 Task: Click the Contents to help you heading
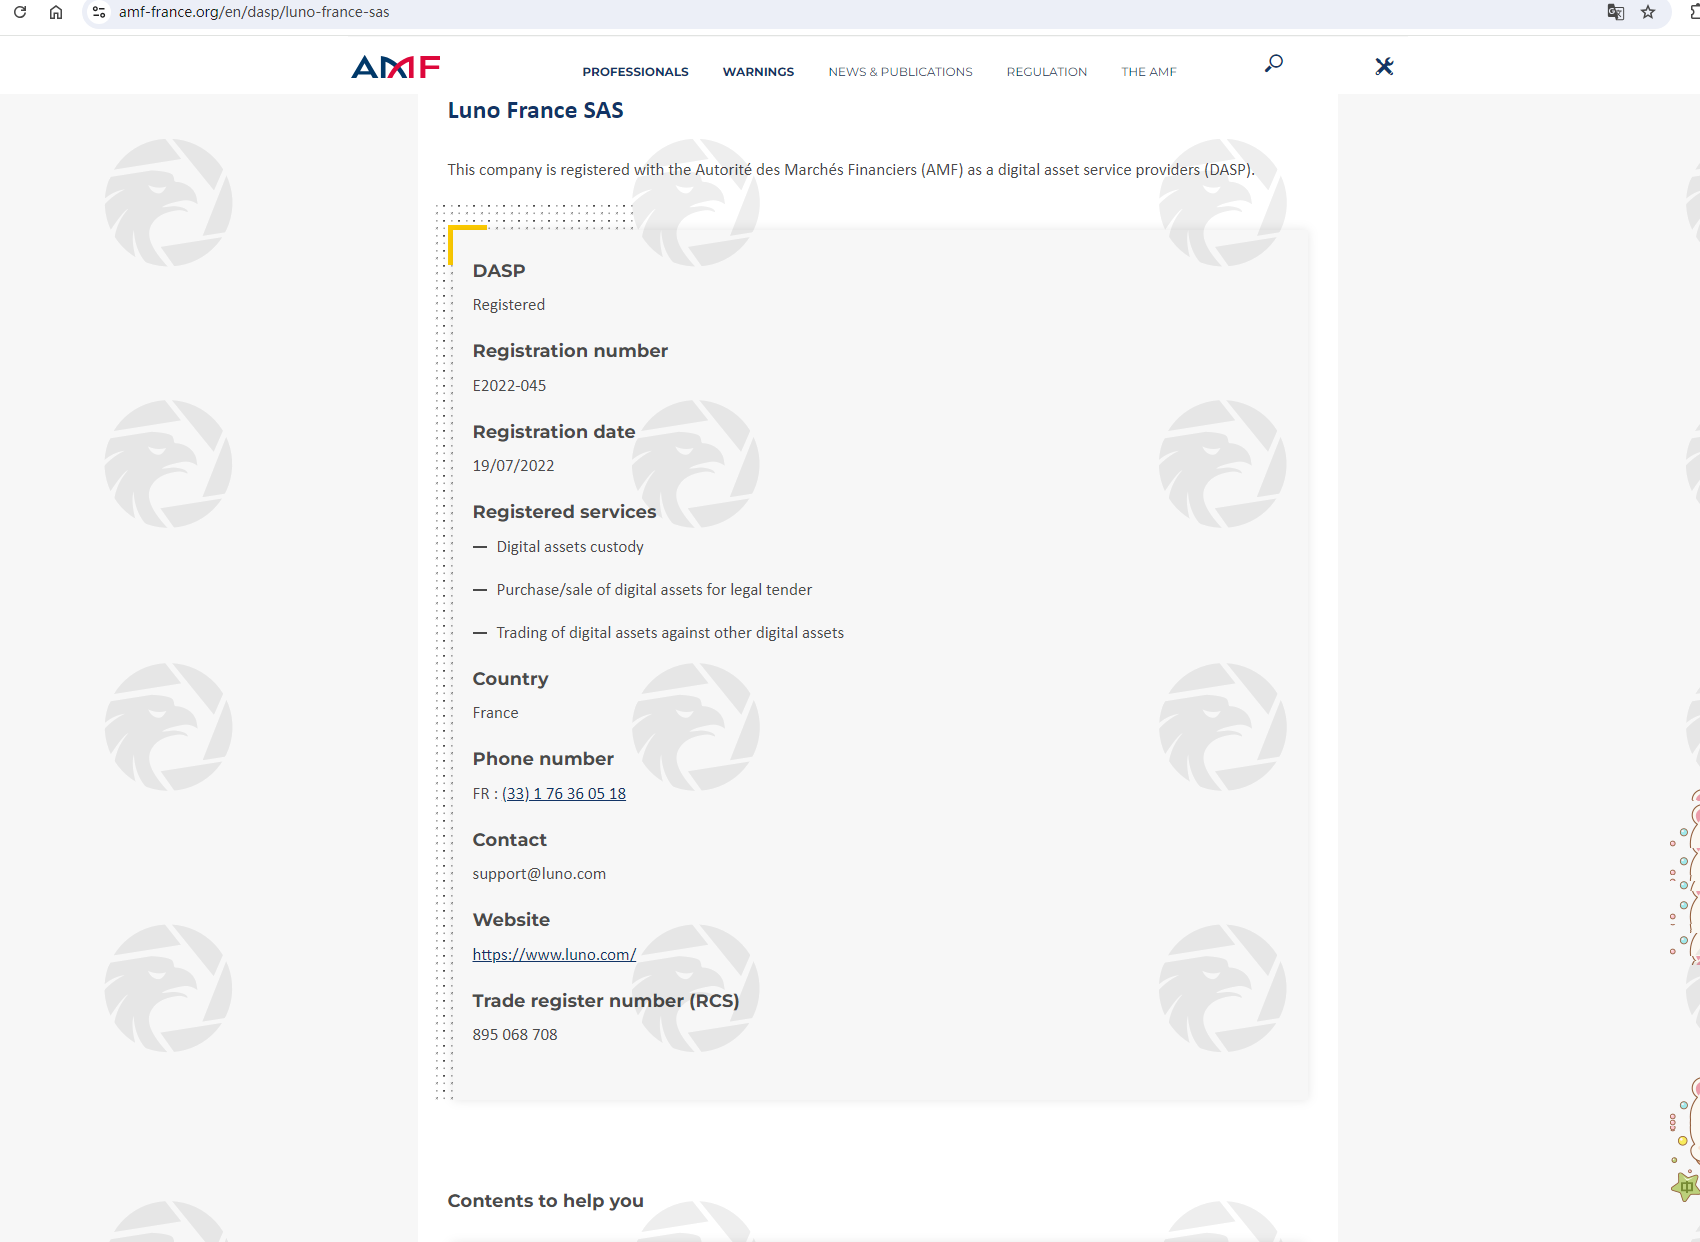tap(545, 1201)
